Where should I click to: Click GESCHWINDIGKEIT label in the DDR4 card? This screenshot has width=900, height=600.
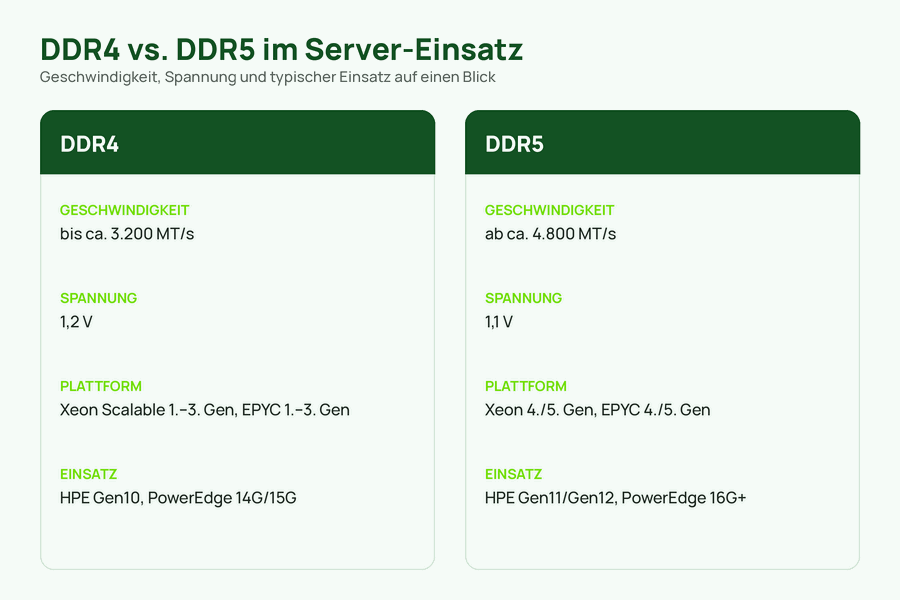(x=125, y=211)
